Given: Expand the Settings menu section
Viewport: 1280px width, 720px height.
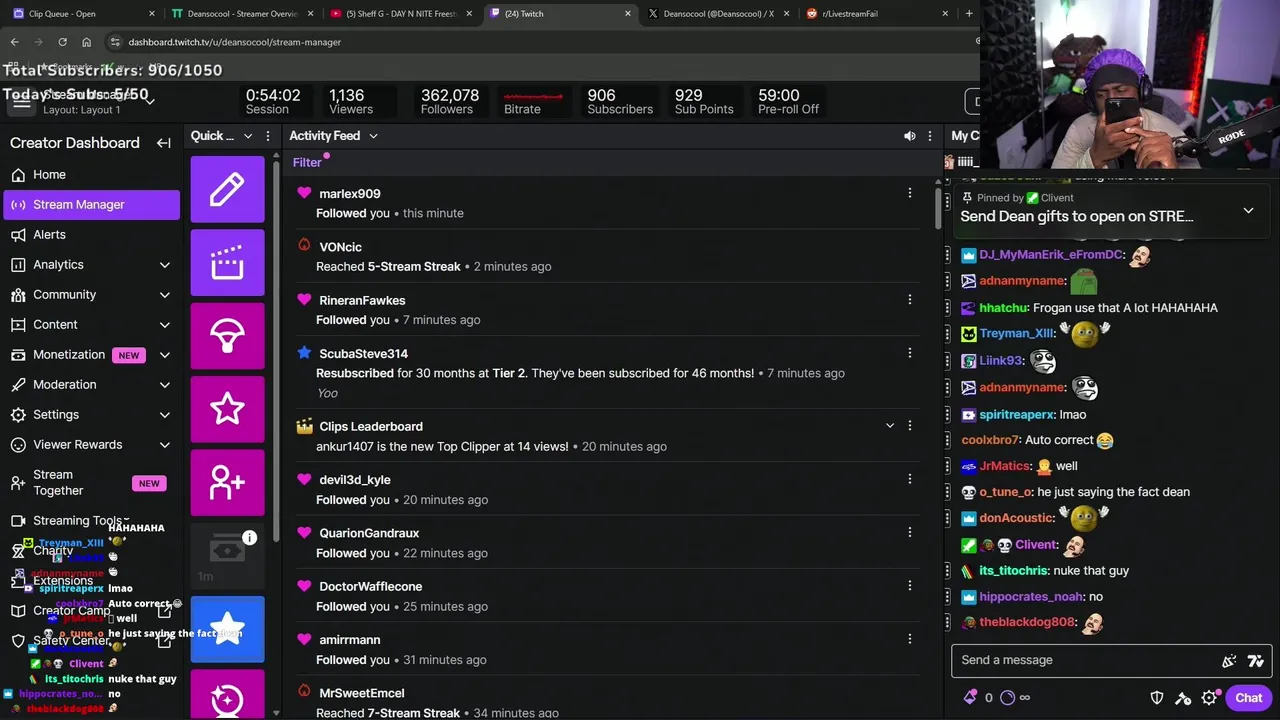Looking at the screenshot, I should pos(165,415).
